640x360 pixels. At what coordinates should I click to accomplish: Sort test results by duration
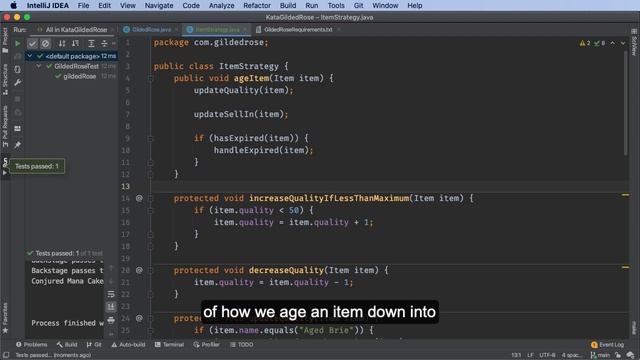75,43
